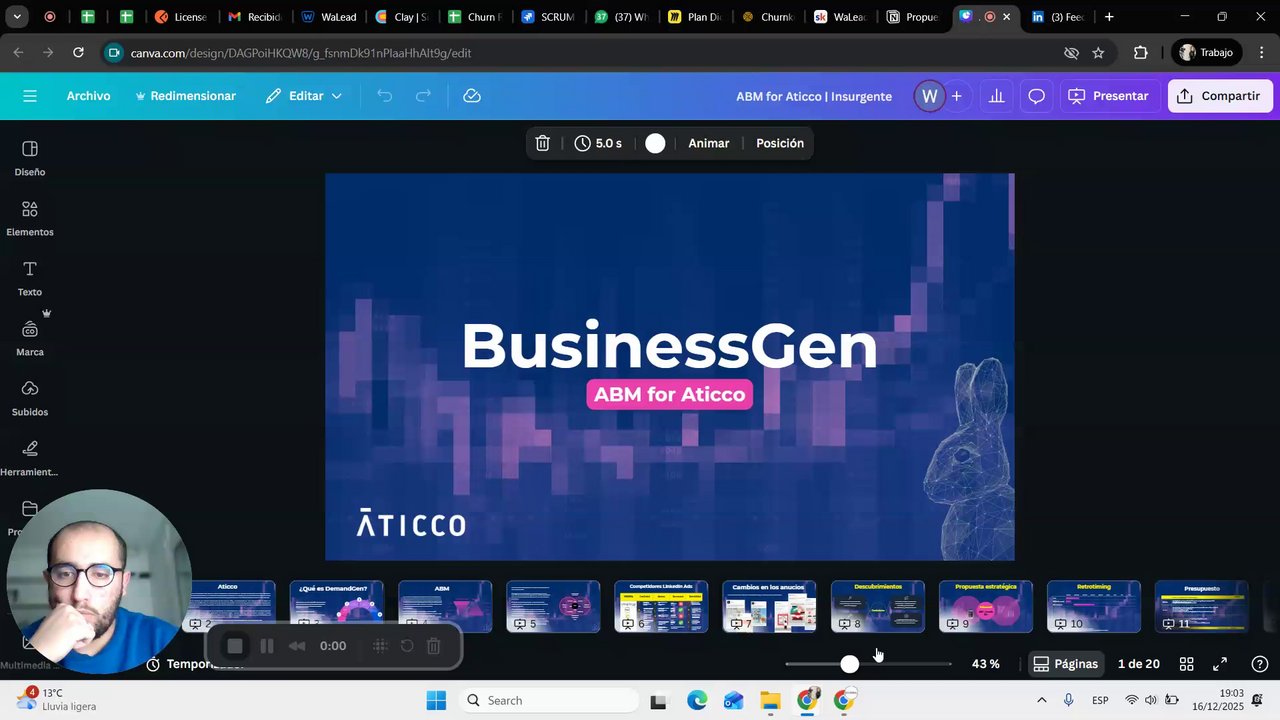Open the comments speech bubble icon
Viewport: 1280px width, 720px height.
click(1037, 96)
